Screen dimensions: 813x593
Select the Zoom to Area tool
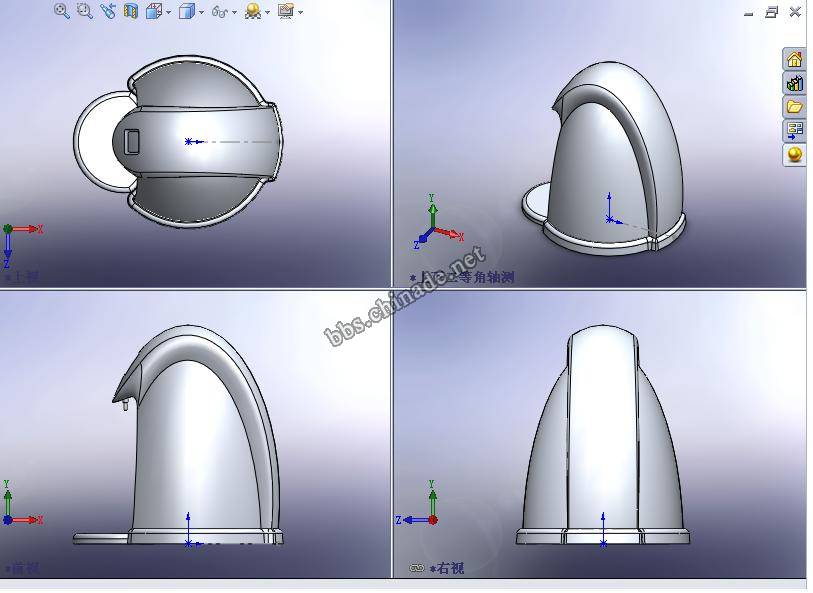click(x=85, y=11)
